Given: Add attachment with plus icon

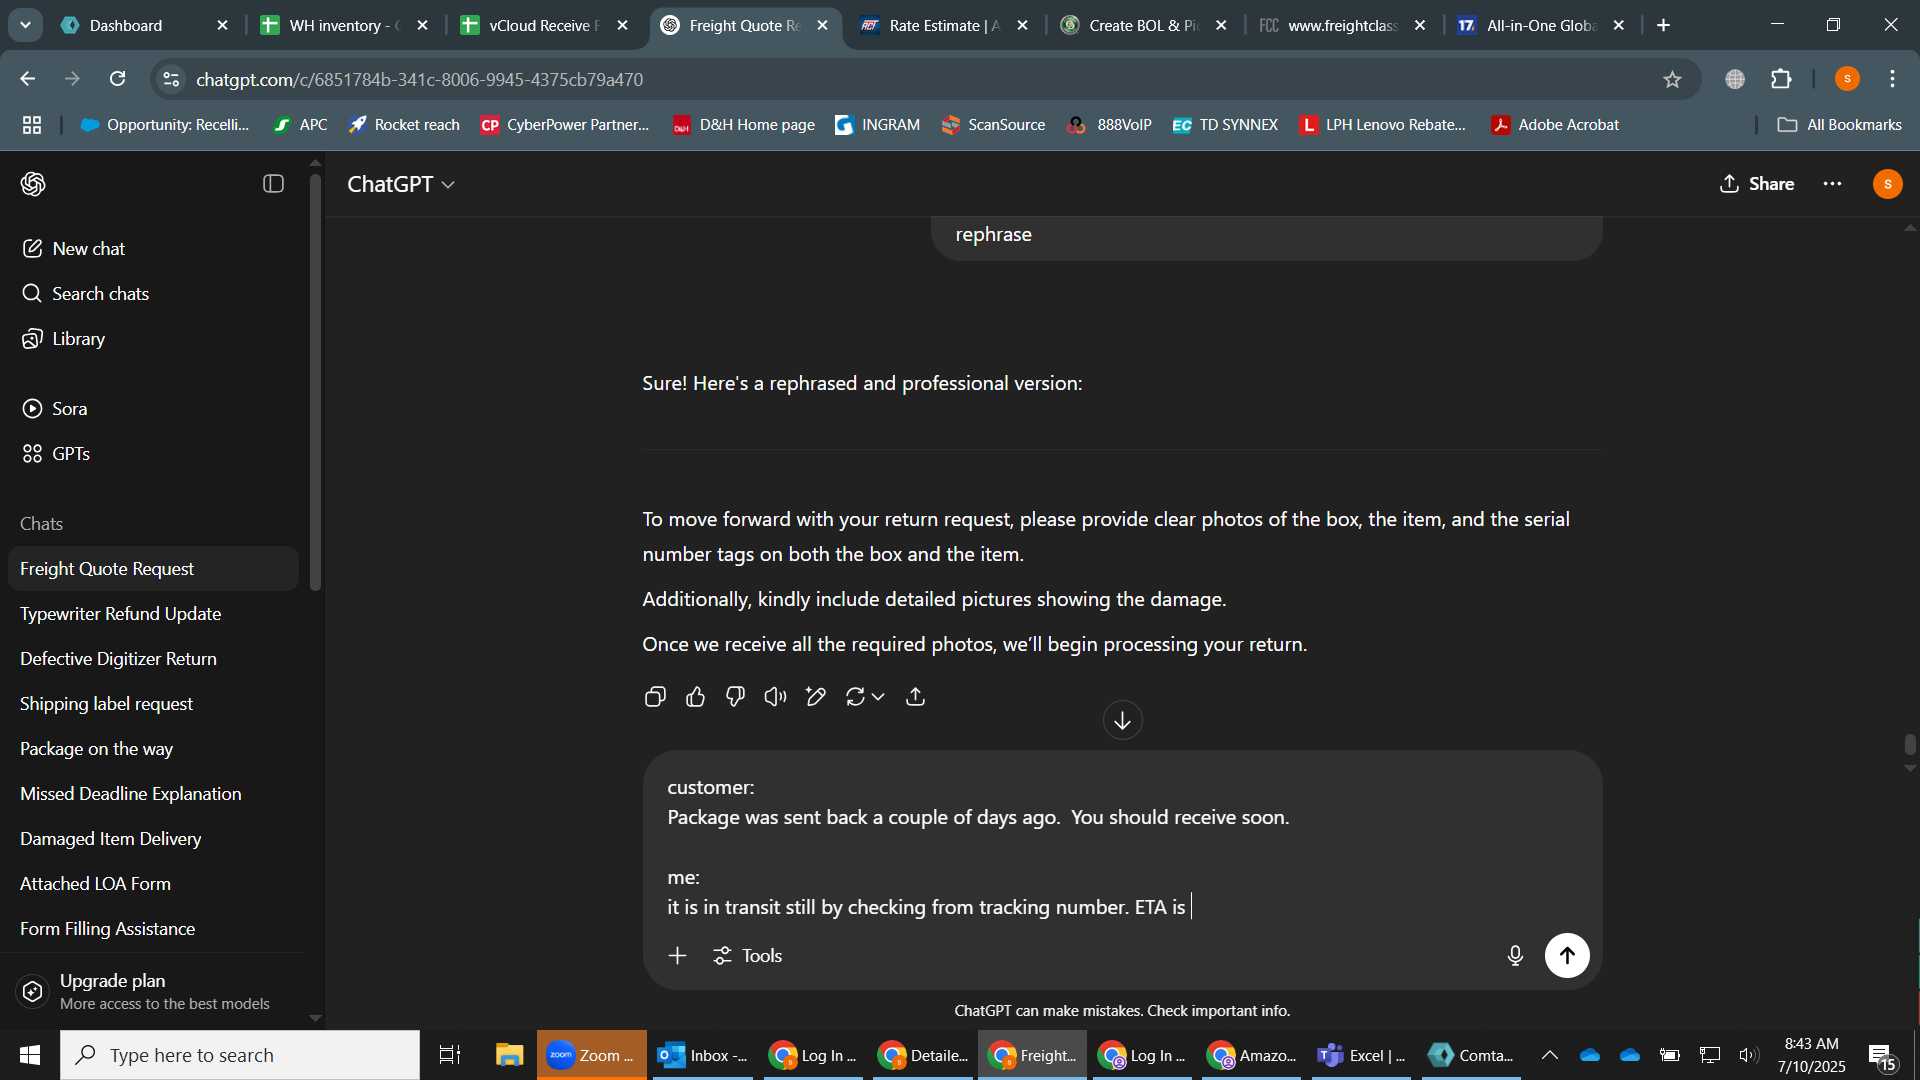Looking at the screenshot, I should pyautogui.click(x=677, y=955).
